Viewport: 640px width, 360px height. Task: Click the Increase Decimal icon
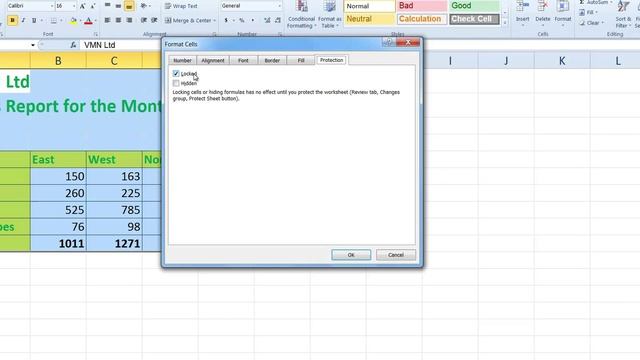tap(267, 20)
